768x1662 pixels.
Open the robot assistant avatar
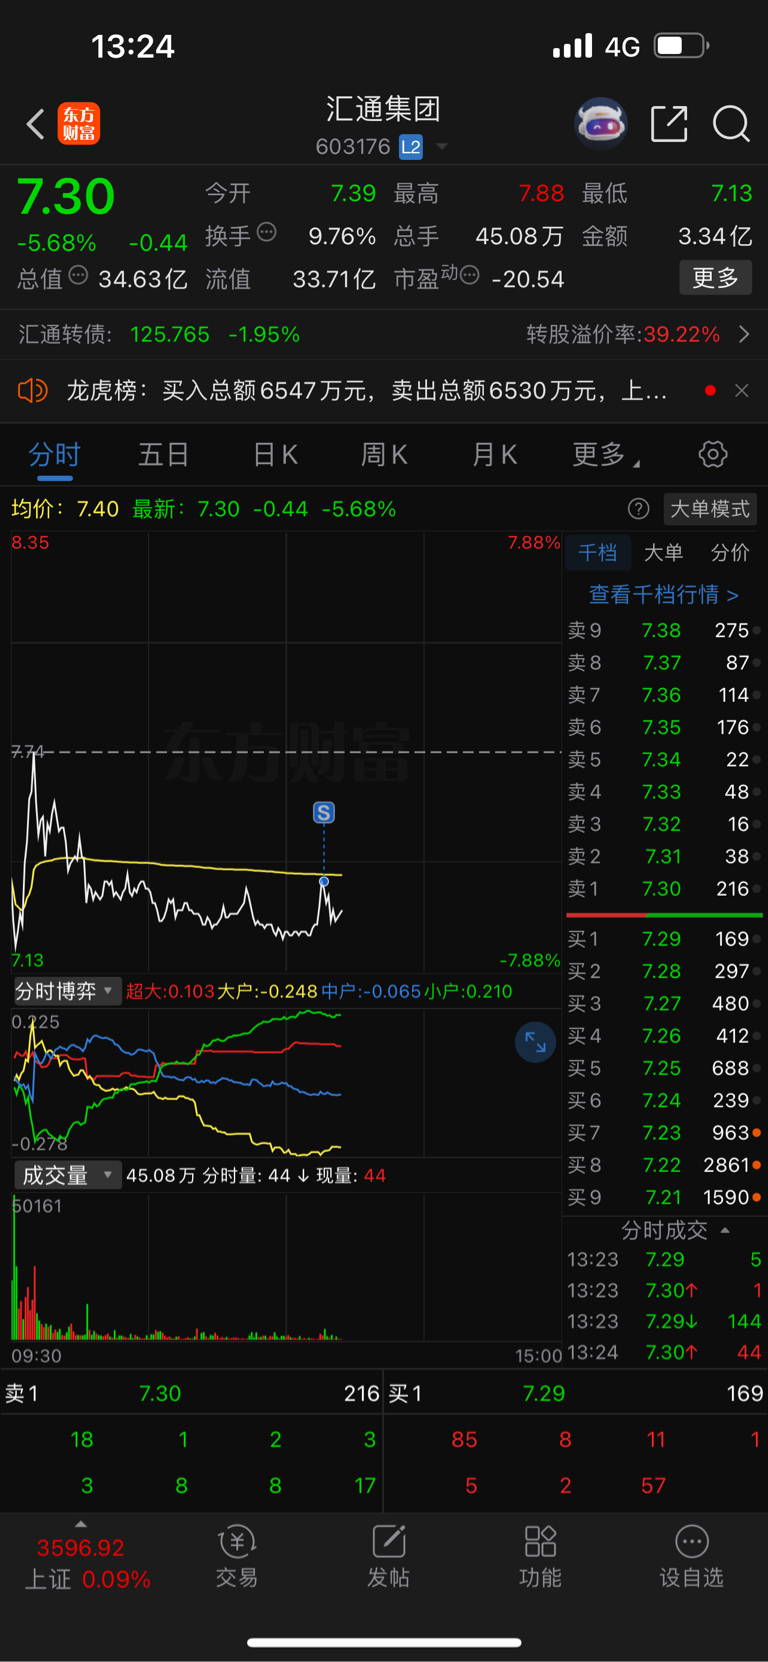click(600, 124)
